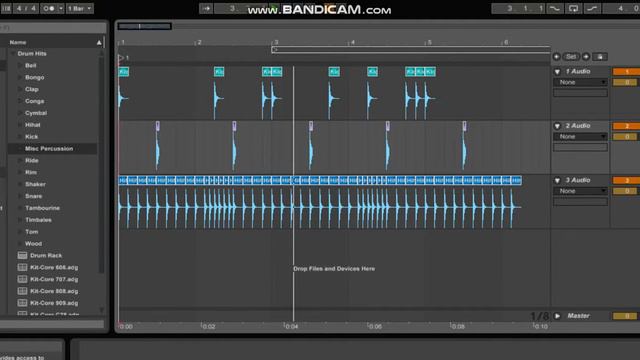Click the loop brace at bar 3
The image size is (640, 360).
(x=411, y=49)
